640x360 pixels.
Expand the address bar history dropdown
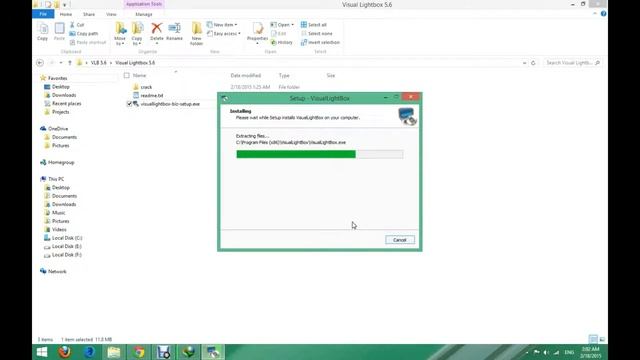click(x=524, y=63)
